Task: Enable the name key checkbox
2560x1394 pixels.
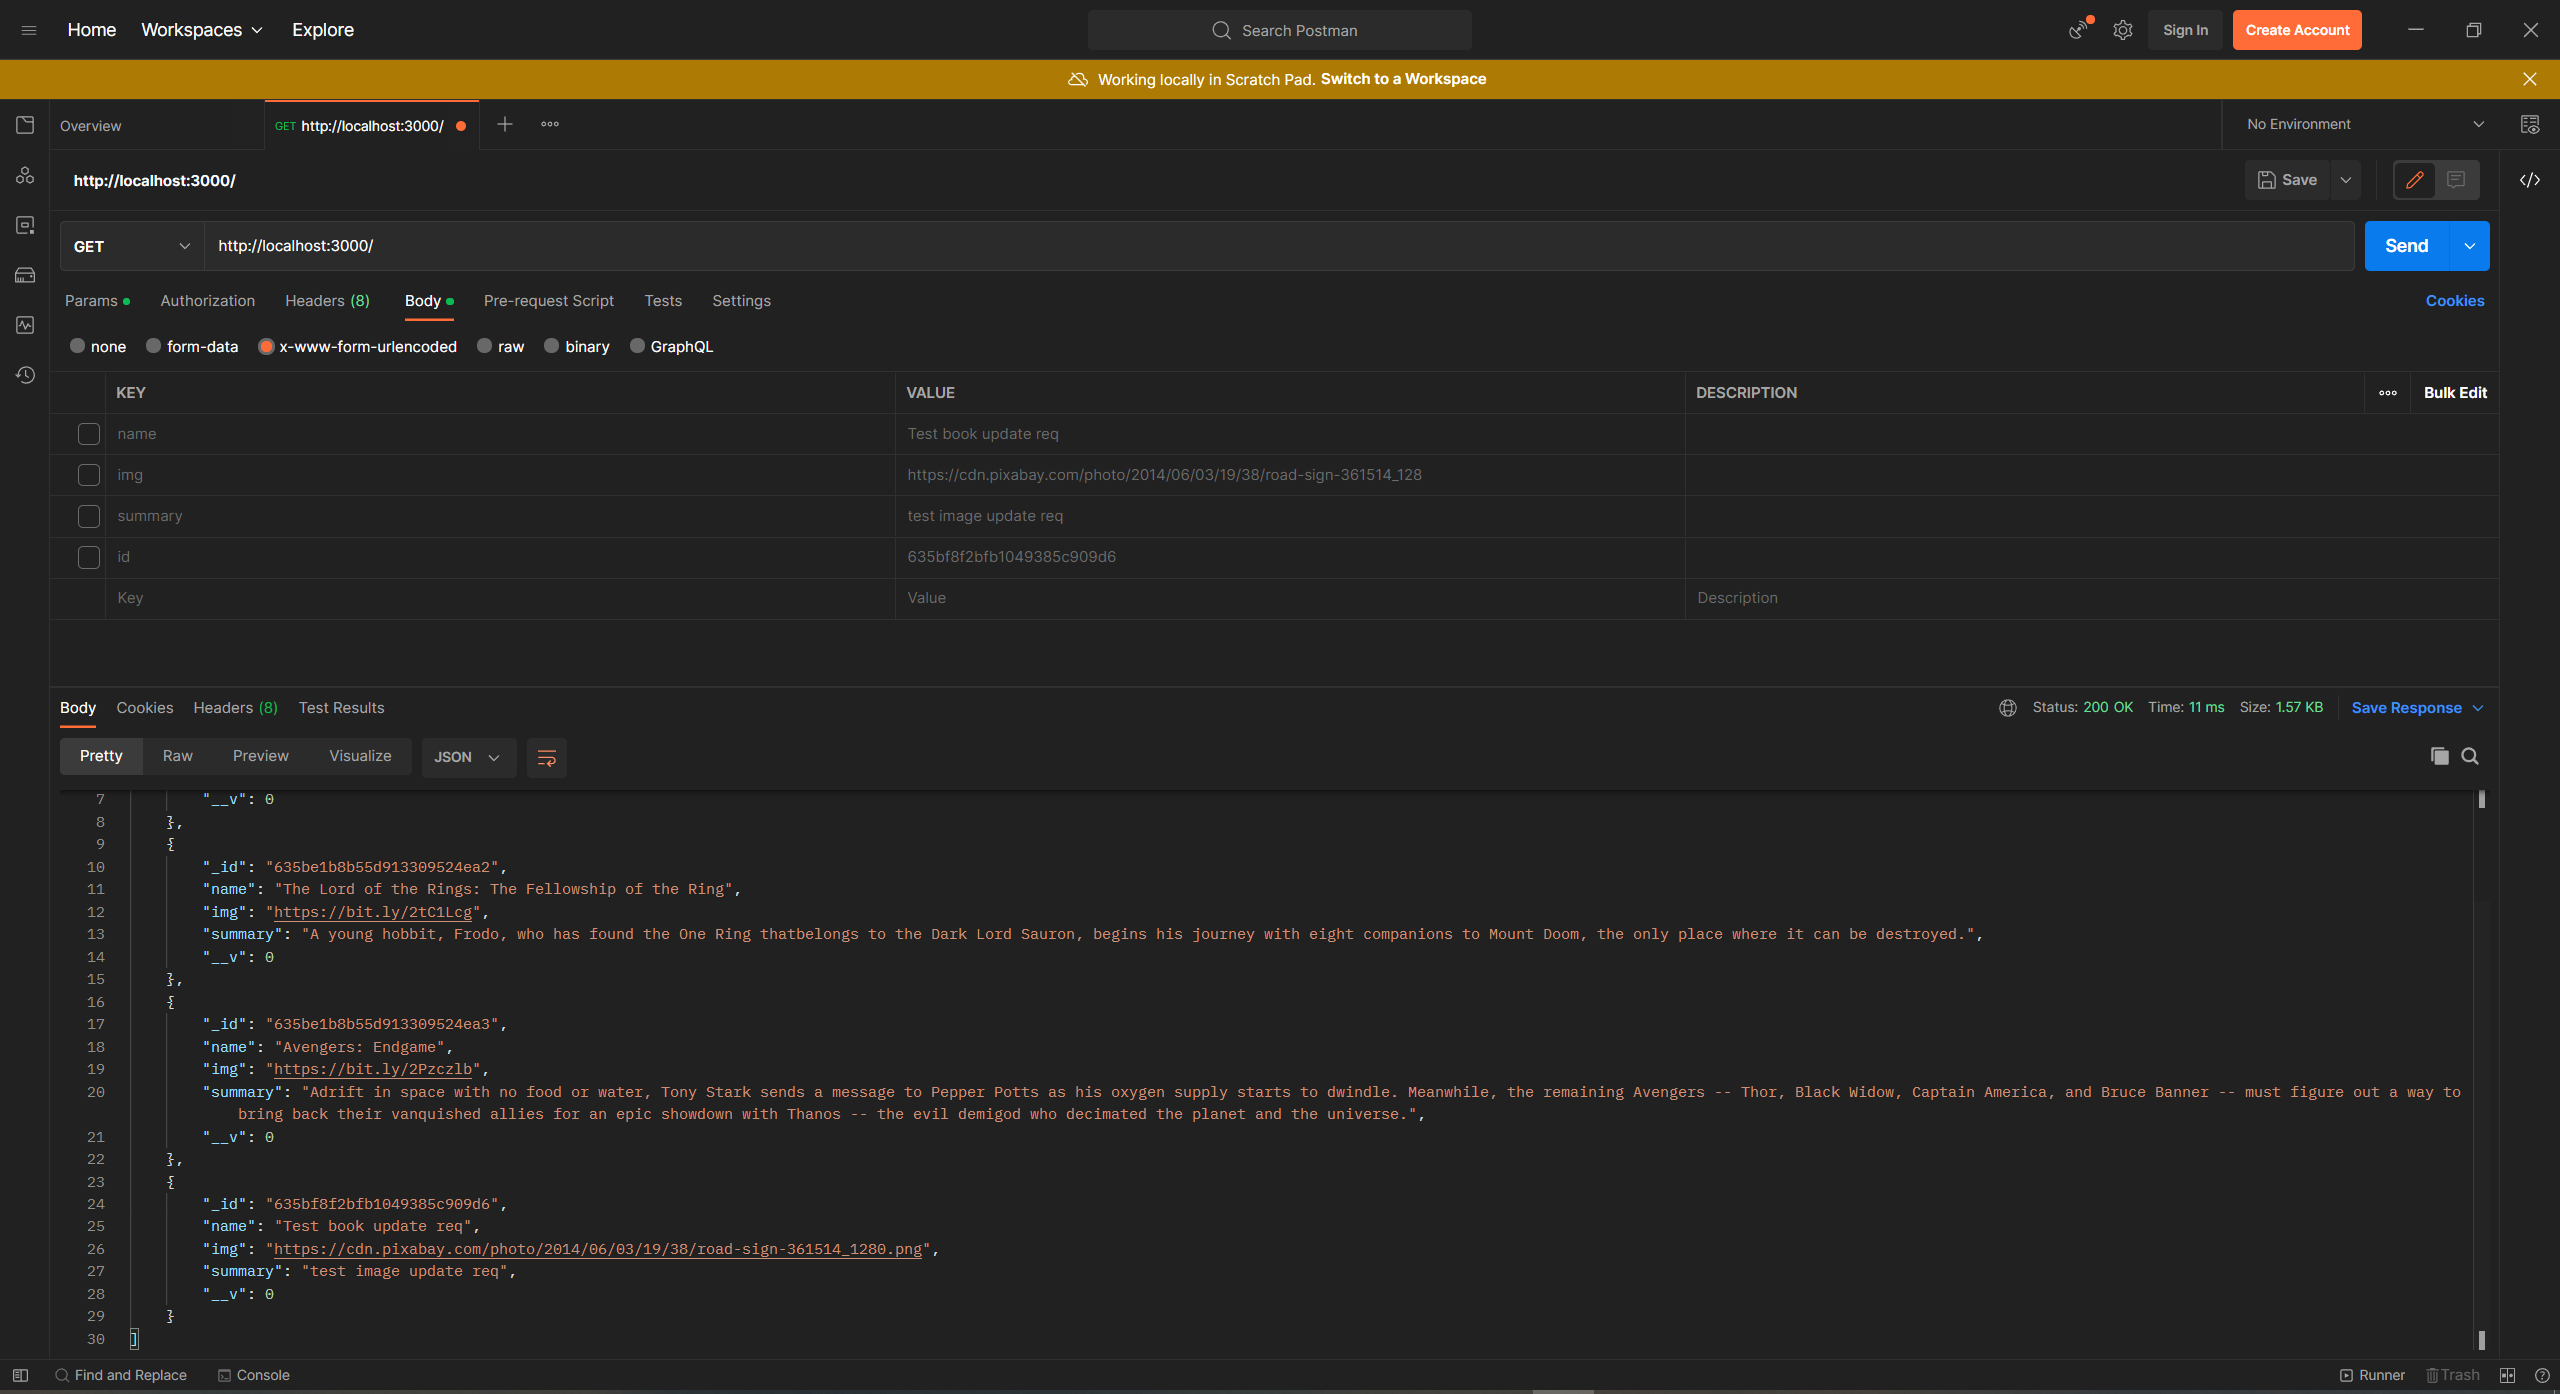Action: tap(89, 434)
